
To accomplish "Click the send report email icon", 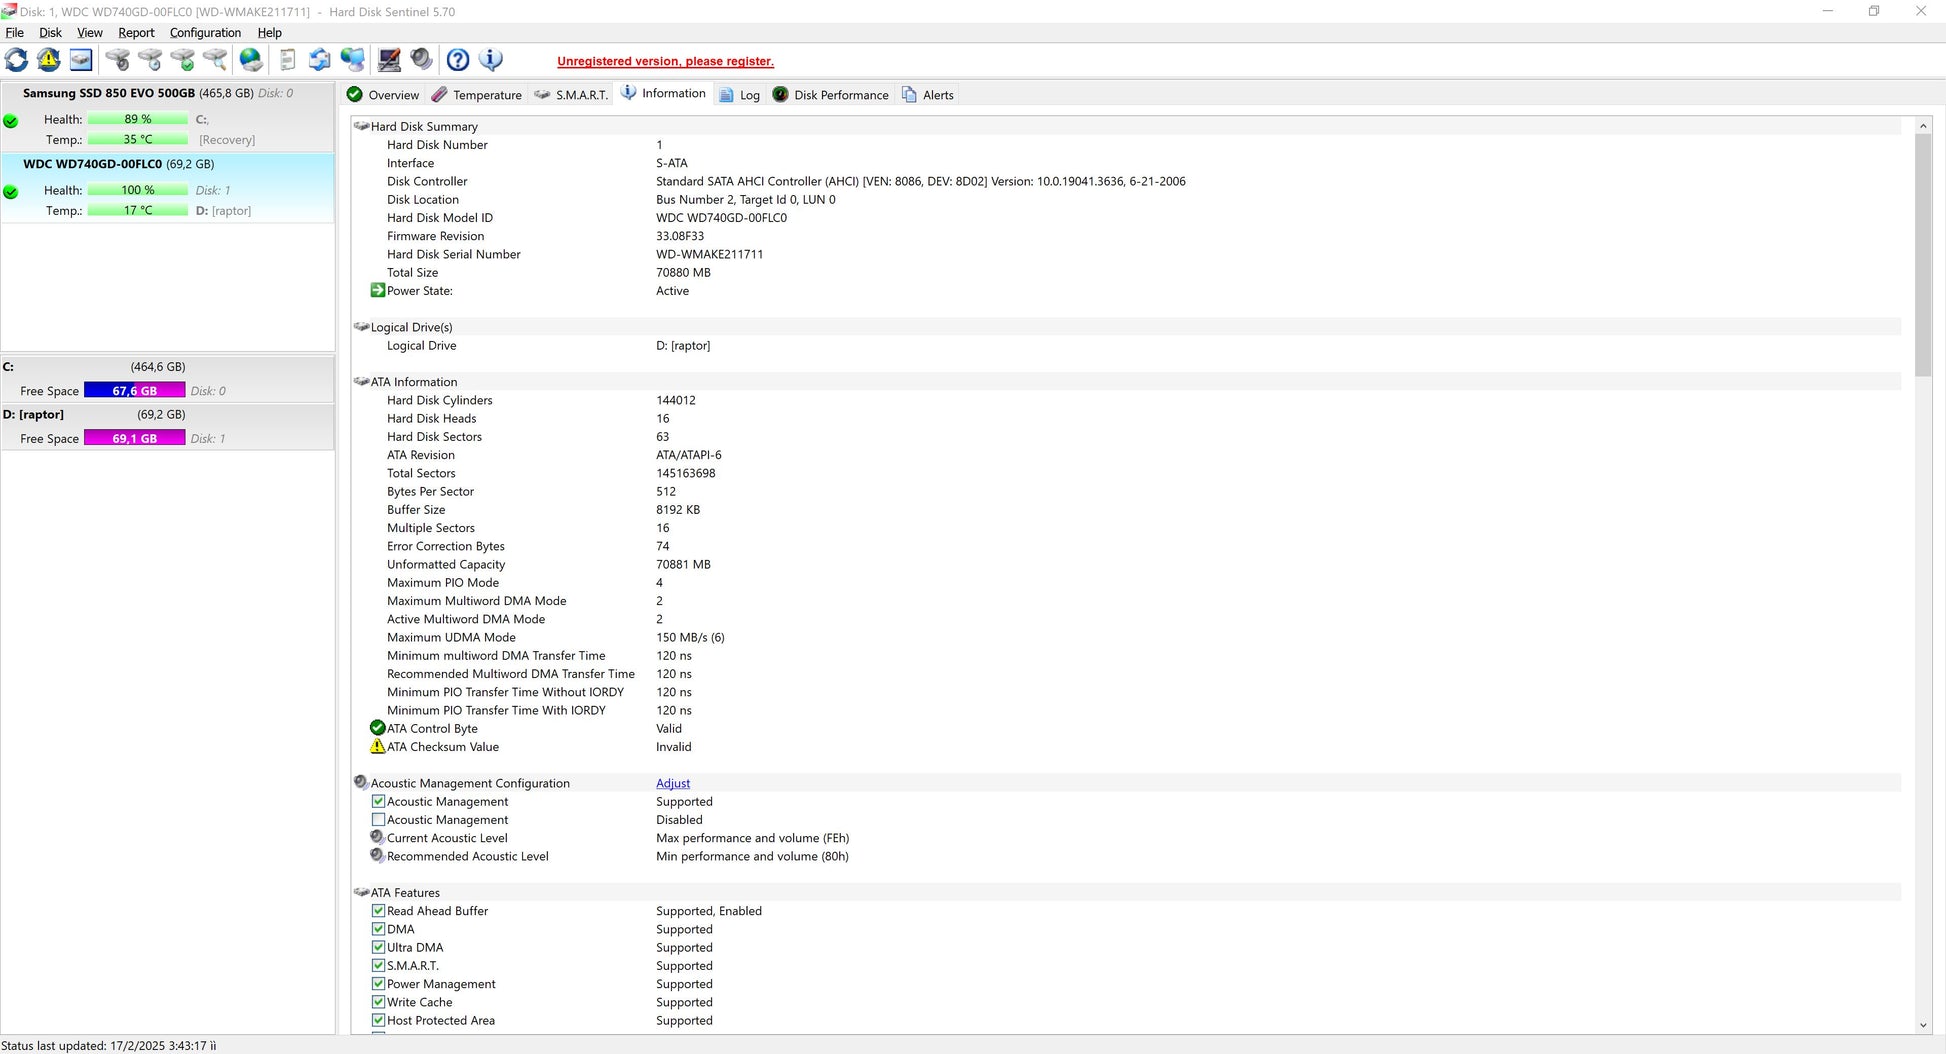I will (319, 60).
